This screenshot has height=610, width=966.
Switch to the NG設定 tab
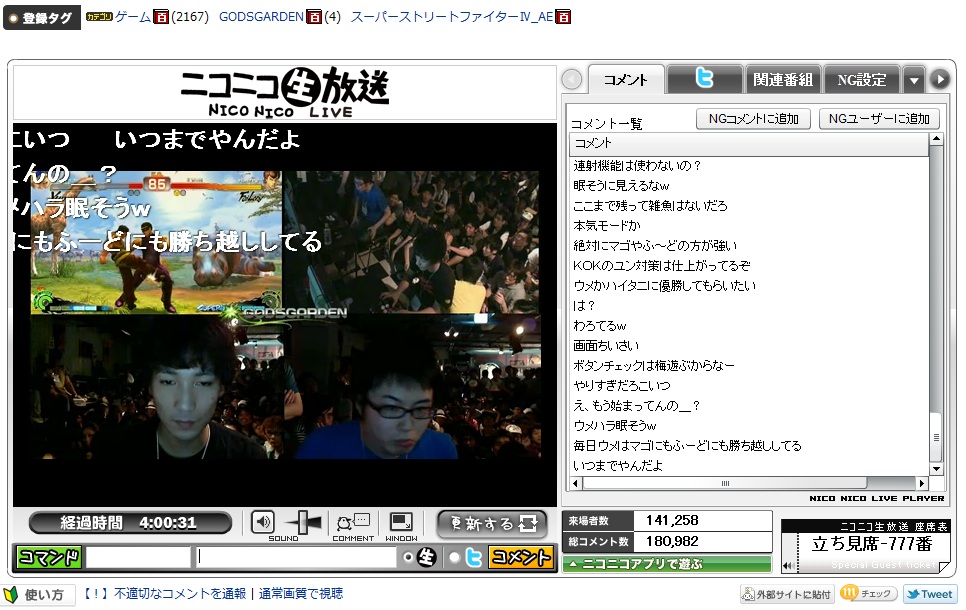(x=861, y=79)
